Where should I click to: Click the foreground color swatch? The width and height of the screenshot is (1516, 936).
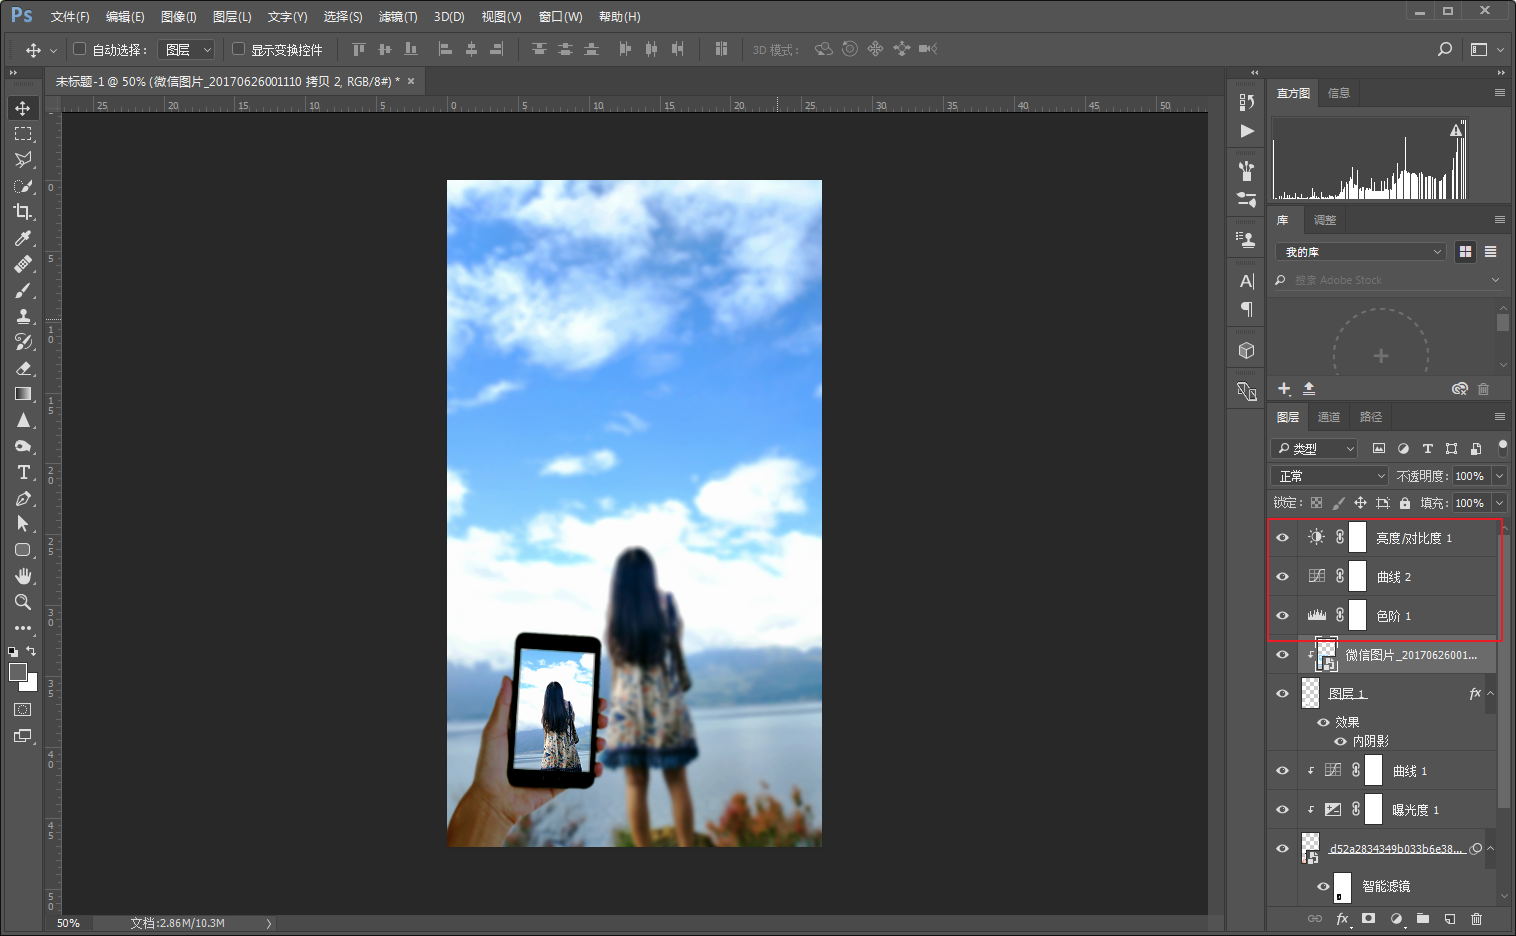pos(18,673)
